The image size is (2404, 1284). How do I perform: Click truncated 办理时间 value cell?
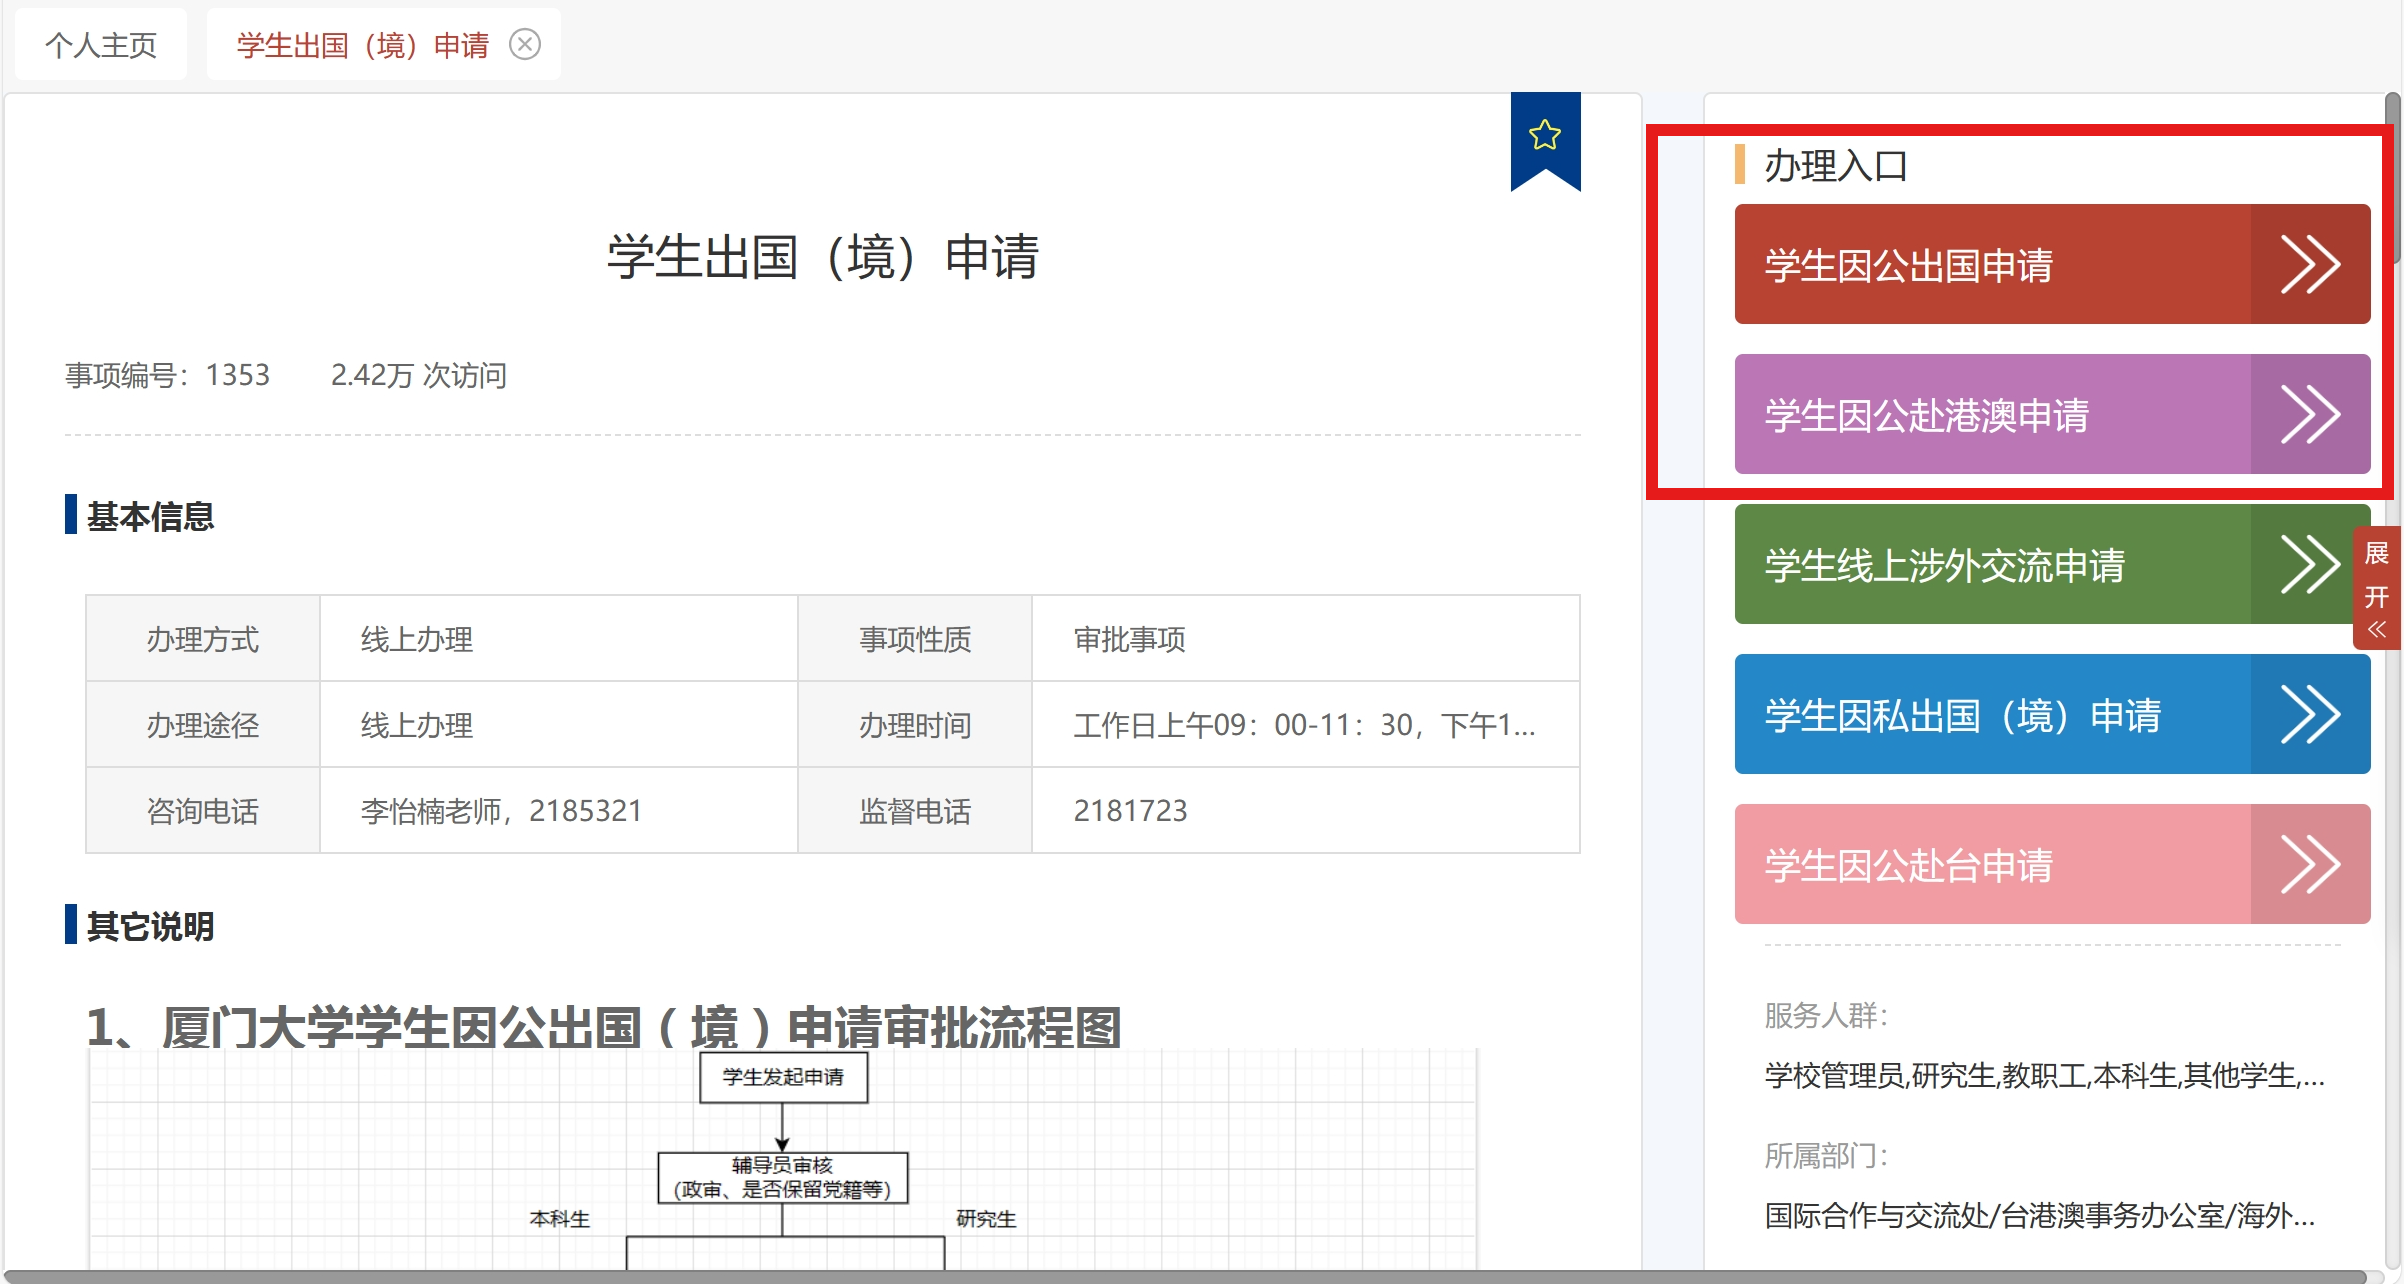(x=1304, y=725)
